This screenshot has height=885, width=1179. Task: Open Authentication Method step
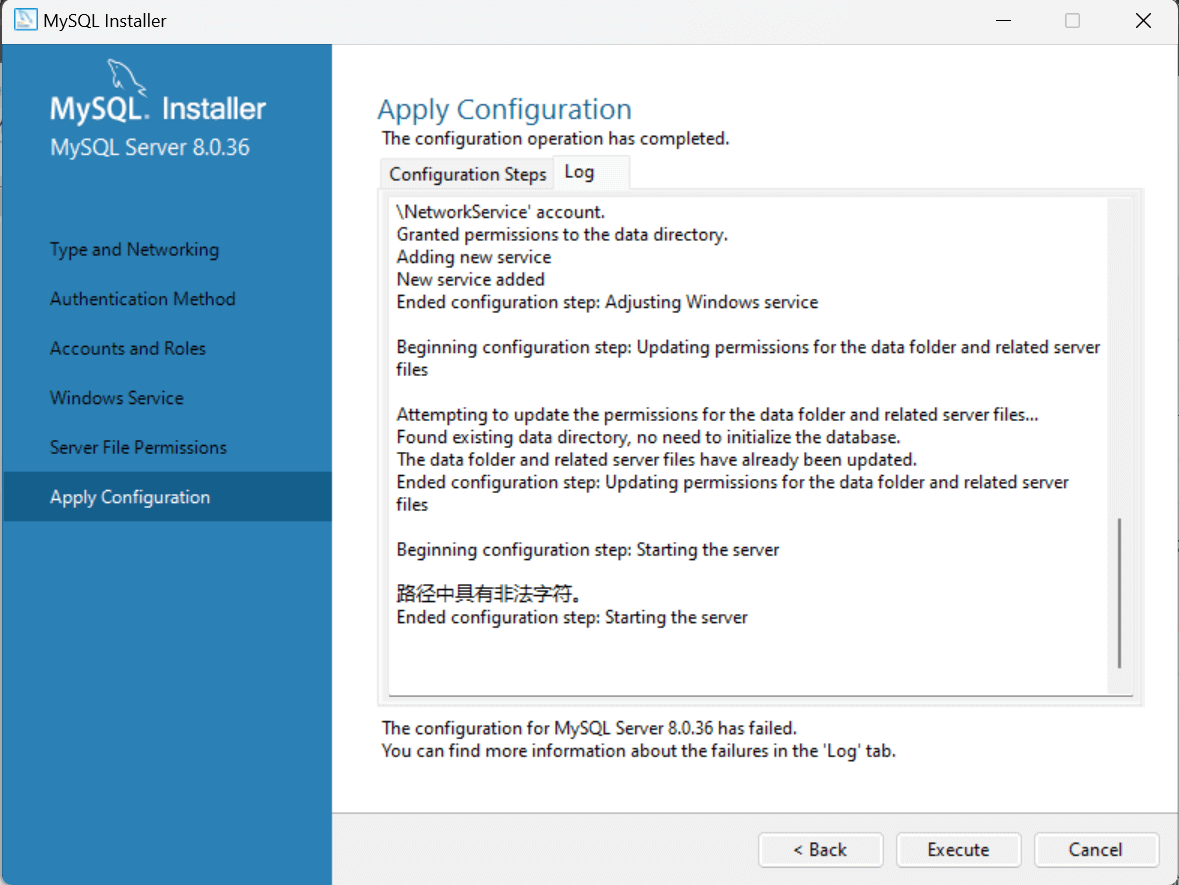[143, 299]
